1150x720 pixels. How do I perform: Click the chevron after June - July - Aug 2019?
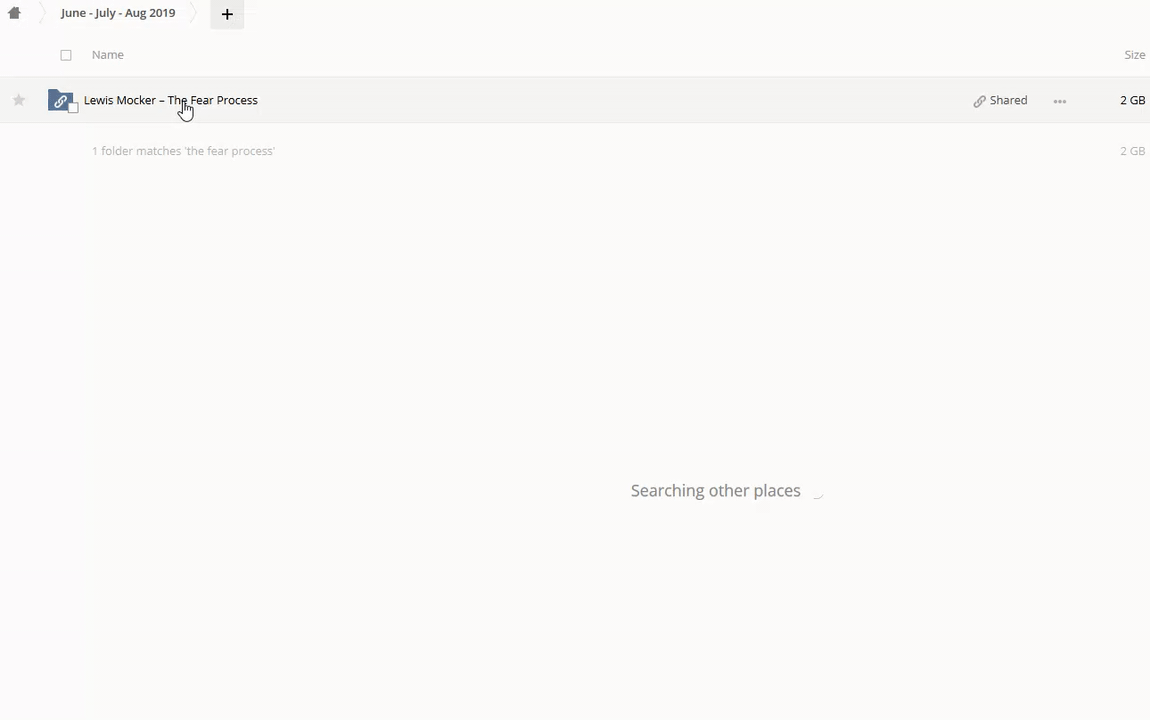[195, 13]
